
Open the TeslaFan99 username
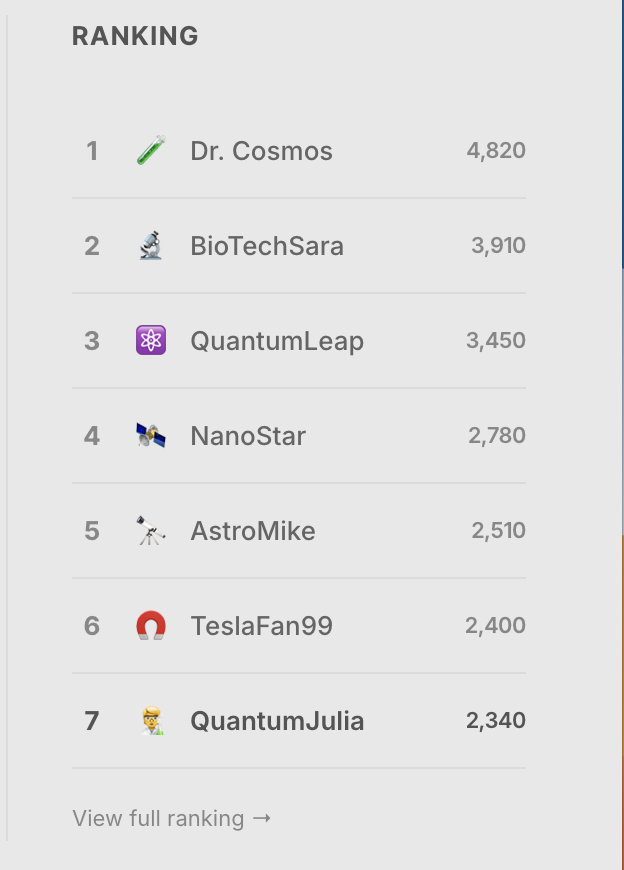261,626
